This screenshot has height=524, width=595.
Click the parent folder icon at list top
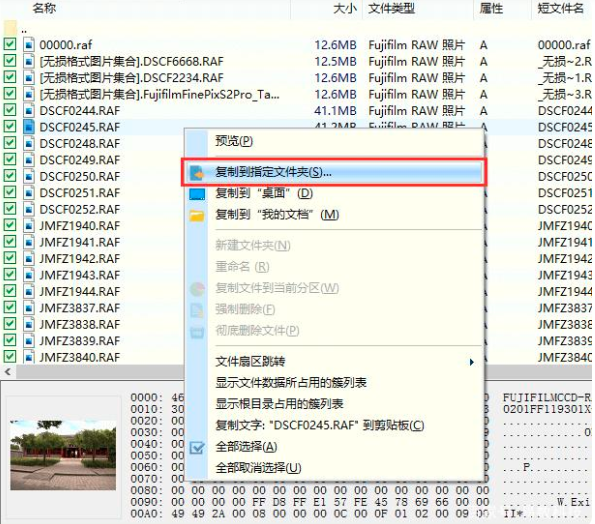(10, 28)
